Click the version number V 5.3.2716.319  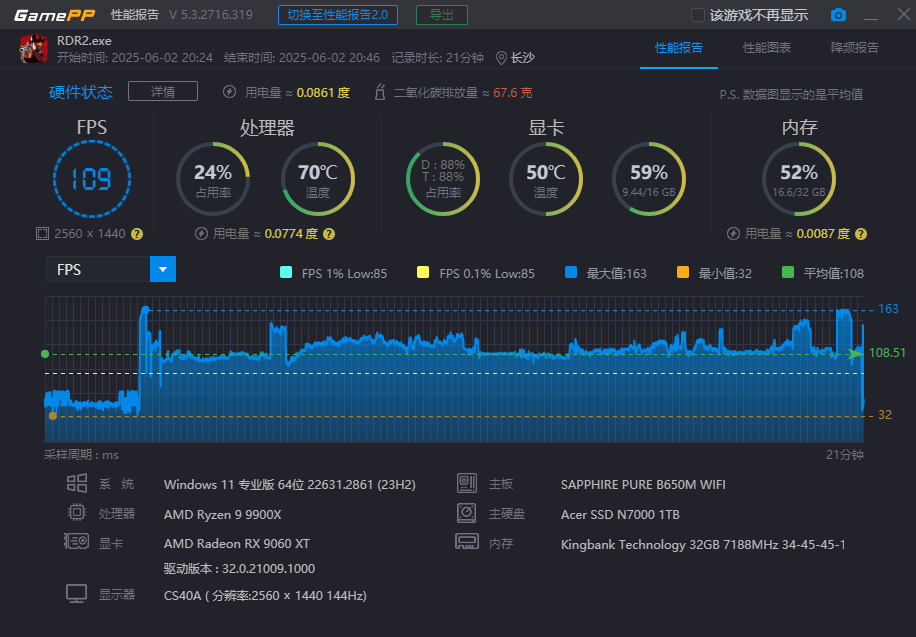pos(211,15)
